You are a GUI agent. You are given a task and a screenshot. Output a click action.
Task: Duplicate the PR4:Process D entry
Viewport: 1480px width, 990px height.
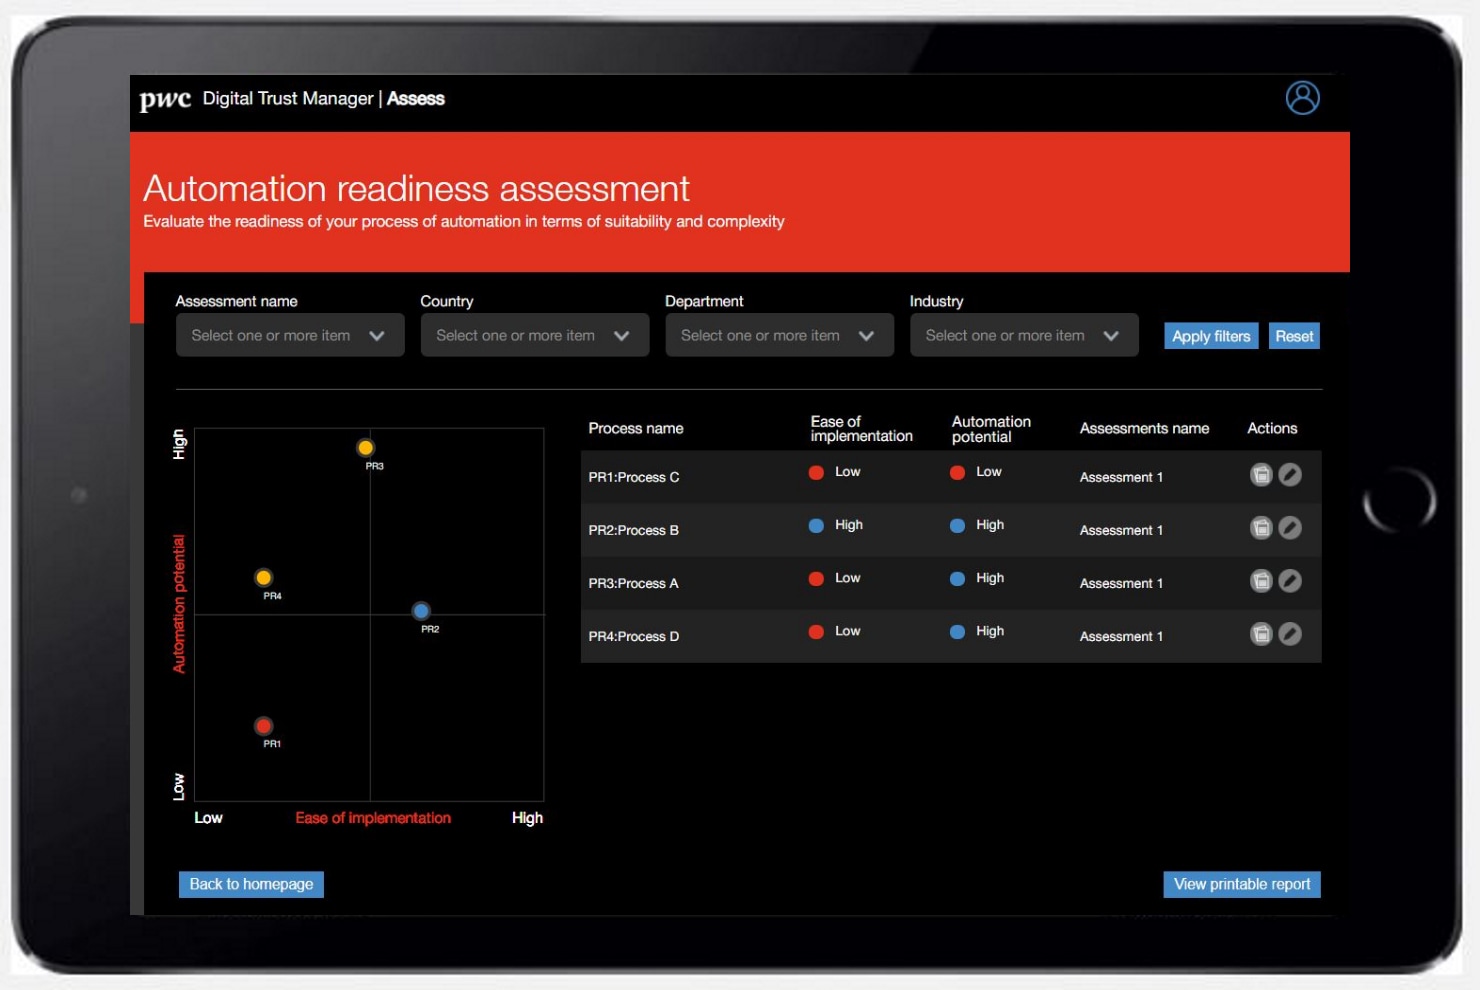(1261, 634)
